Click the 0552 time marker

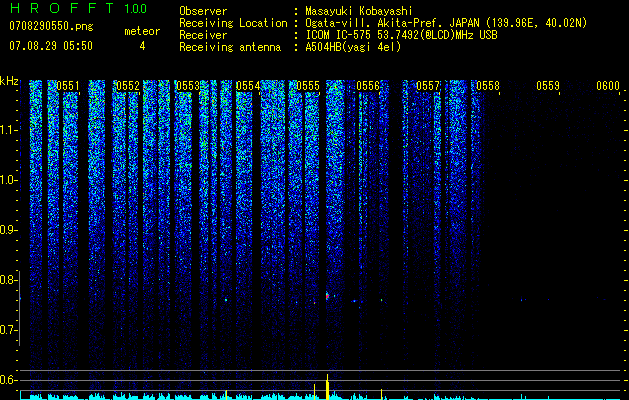click(128, 86)
